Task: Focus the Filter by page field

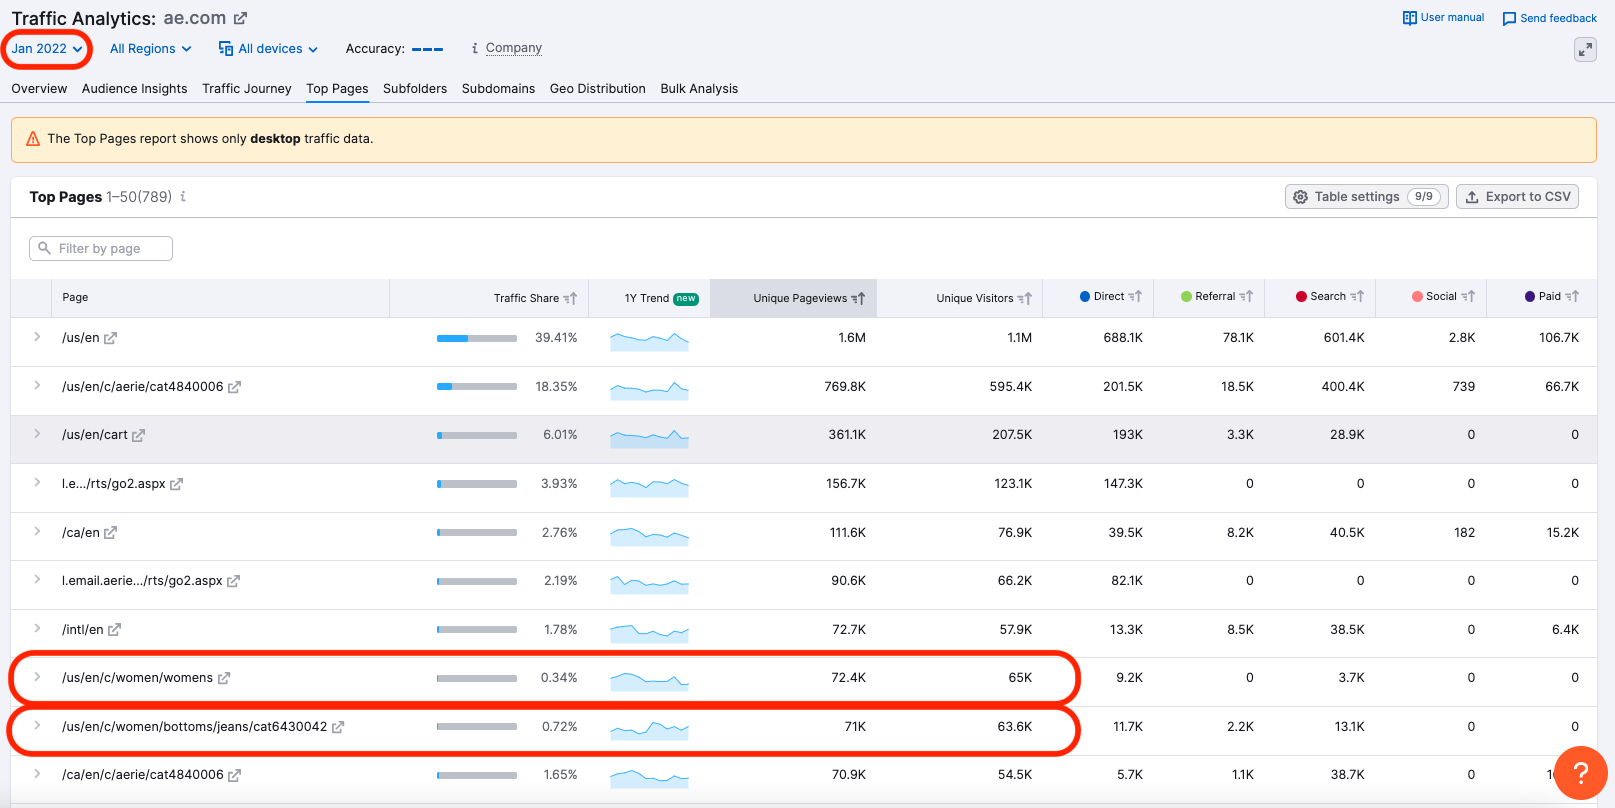Action: pos(101,248)
